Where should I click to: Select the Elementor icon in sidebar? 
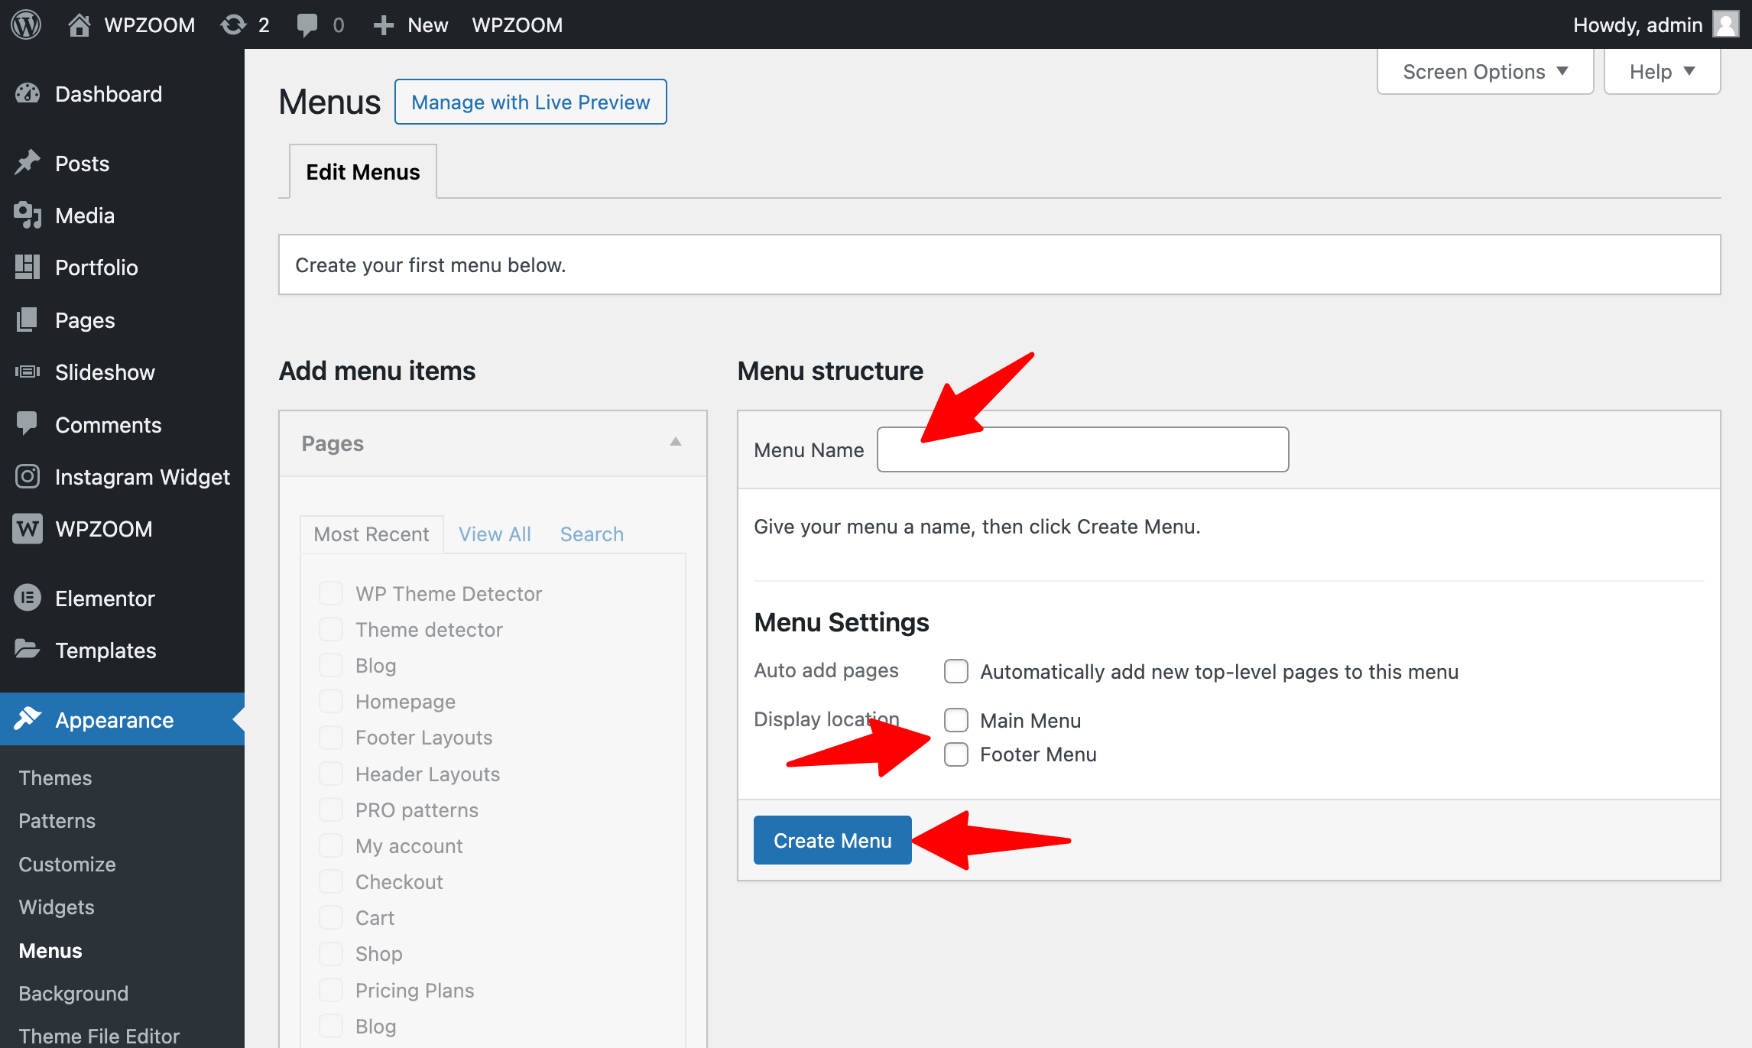(28, 598)
